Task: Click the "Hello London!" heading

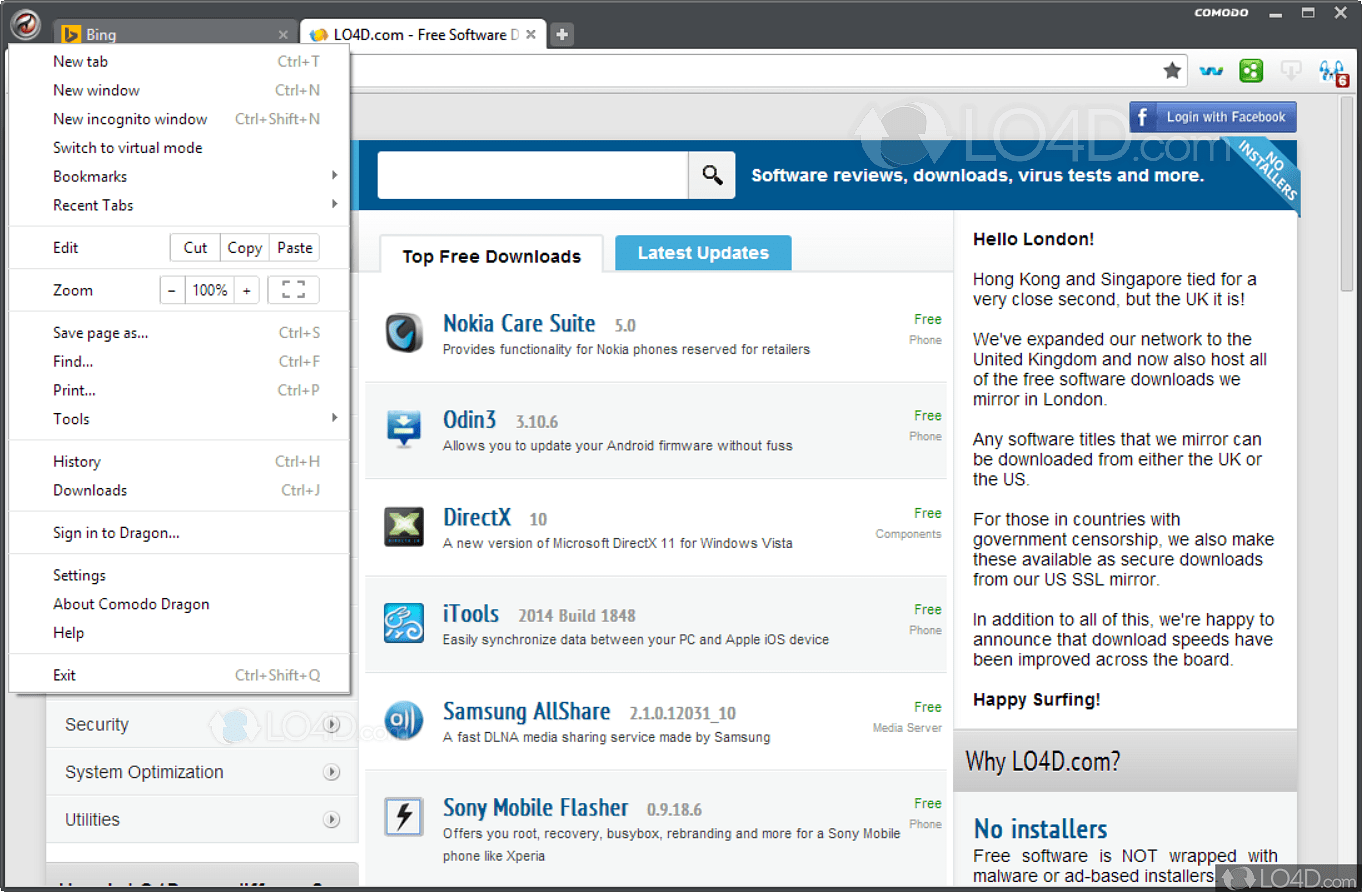Action: click(x=1033, y=239)
